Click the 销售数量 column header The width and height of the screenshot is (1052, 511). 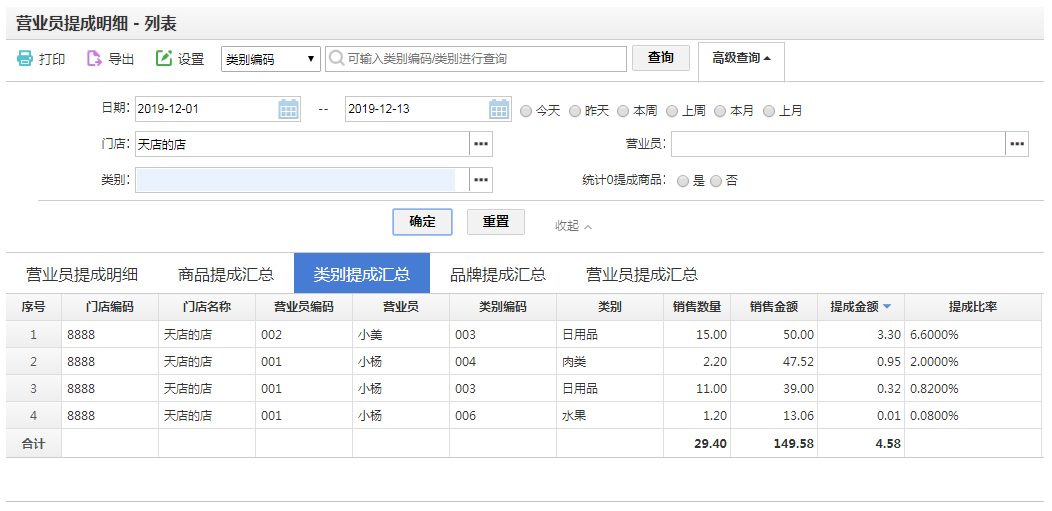tap(697, 307)
